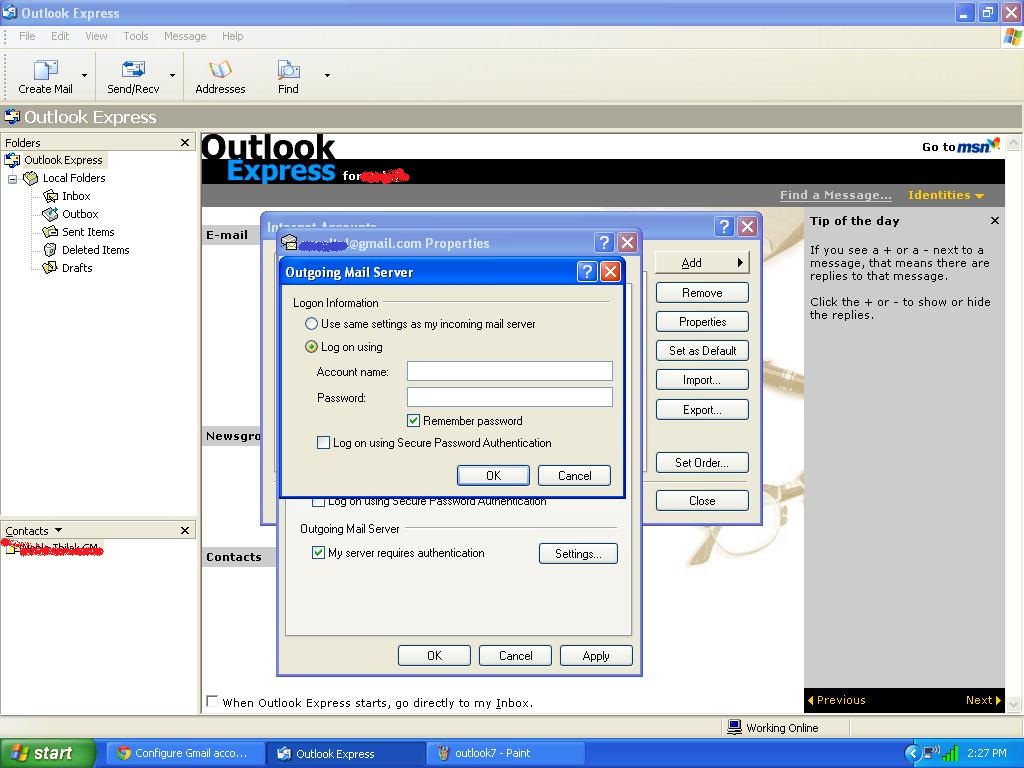
Task: Open the Addresses book icon
Action: click(220, 69)
